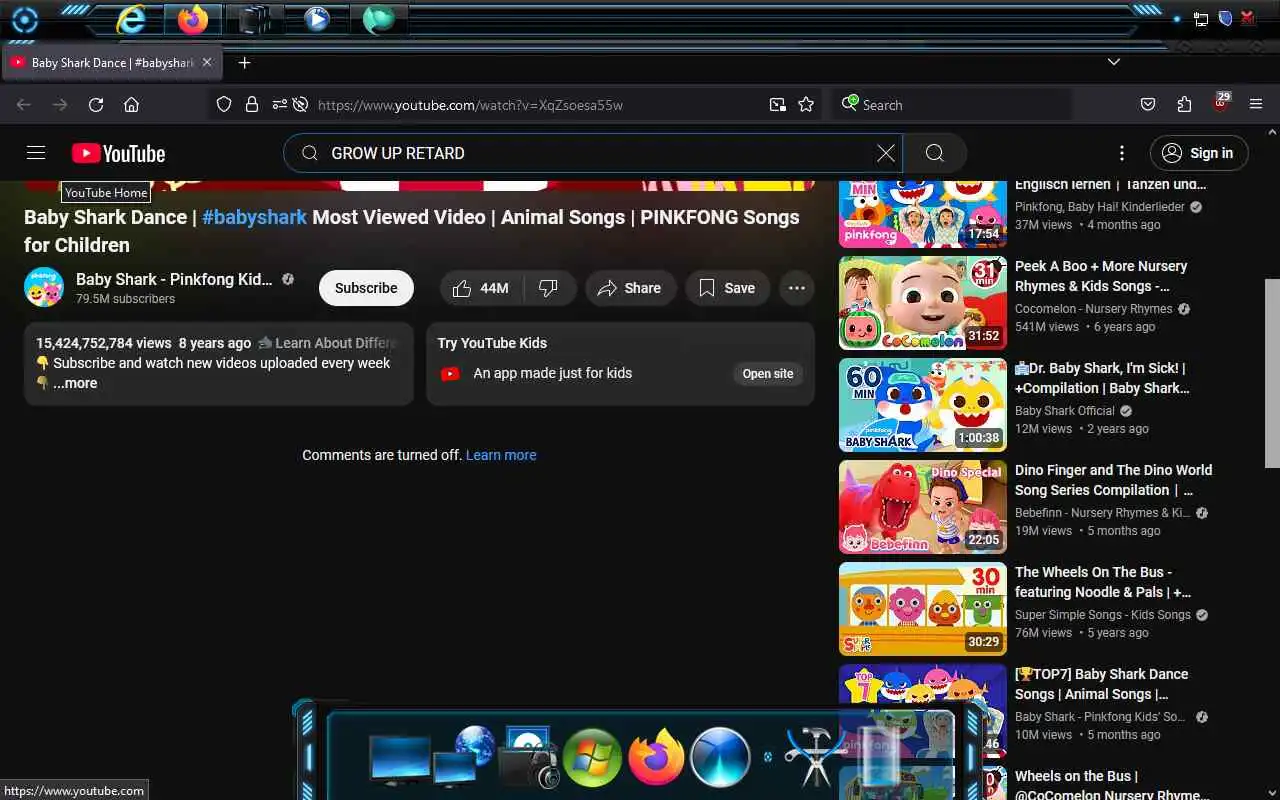Open the green messenger icon in top bar
Image resolution: width=1280 pixels, height=800 pixels.
379,19
